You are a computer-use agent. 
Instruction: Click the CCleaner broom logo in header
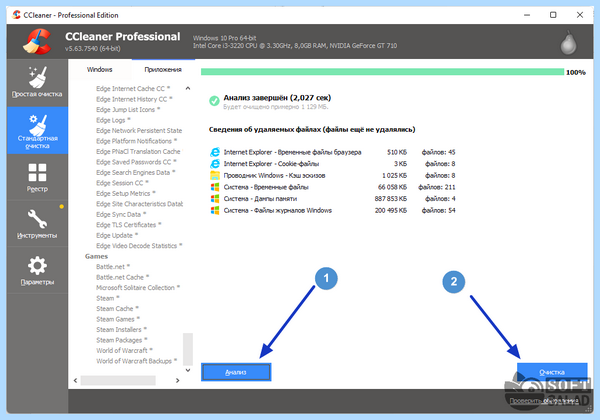(x=37, y=41)
